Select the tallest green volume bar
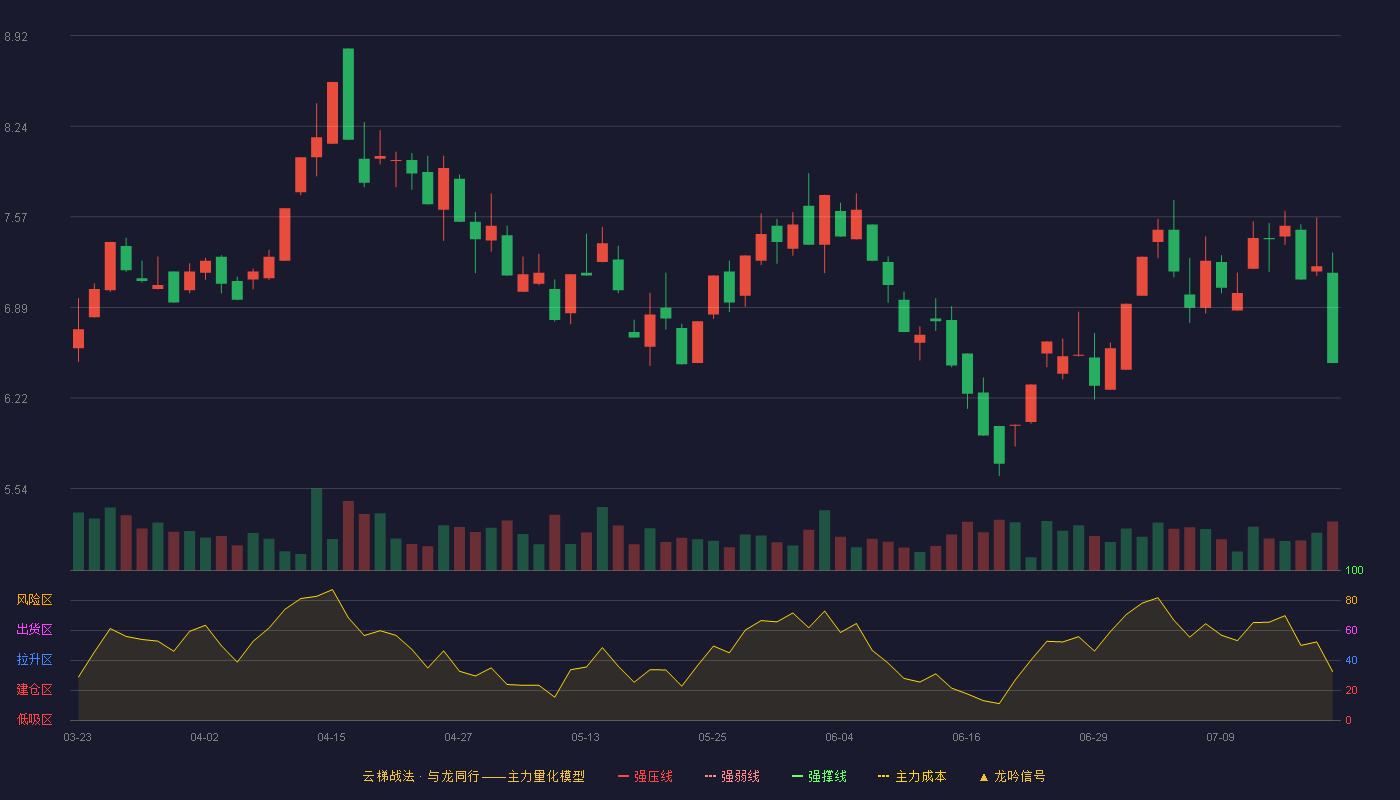 [x=316, y=529]
